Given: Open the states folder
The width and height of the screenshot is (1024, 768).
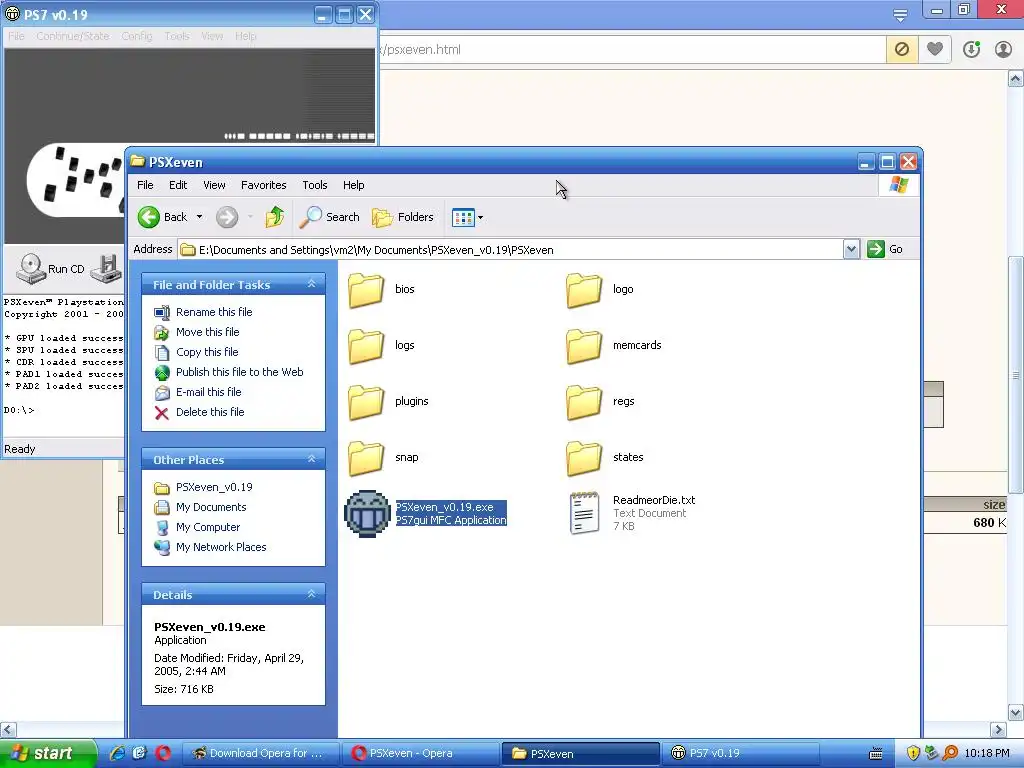Looking at the screenshot, I should pos(584,458).
